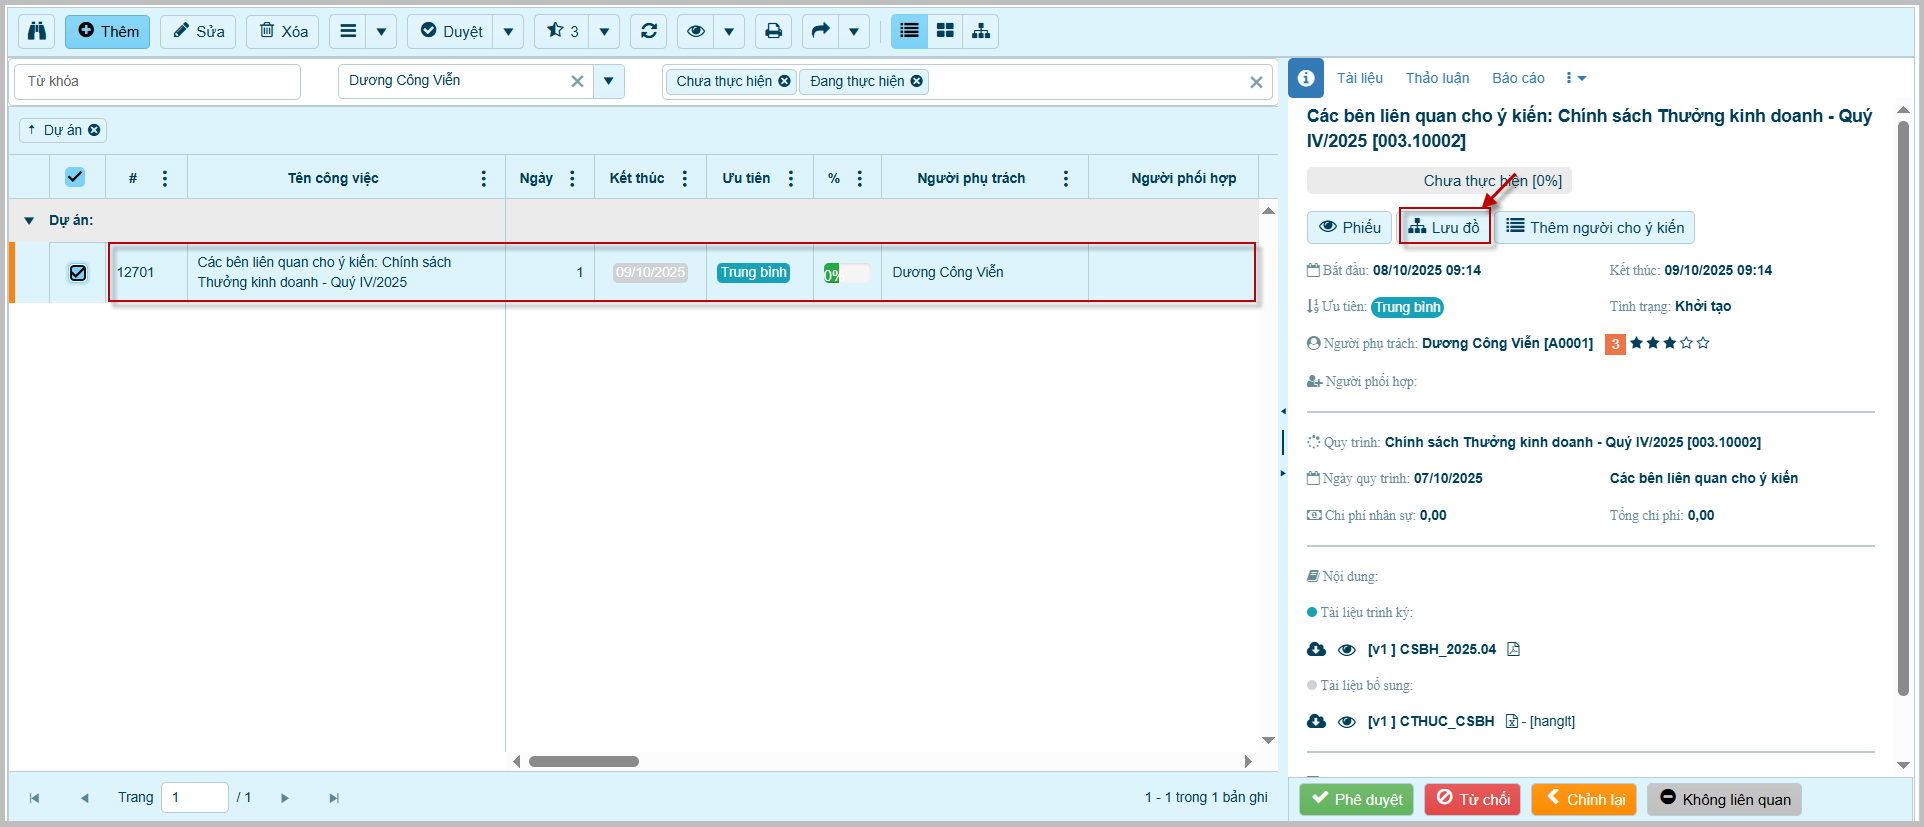This screenshot has width=1924, height=827.
Task: Expand the Dương Công Viễn combo box
Action: [x=608, y=81]
